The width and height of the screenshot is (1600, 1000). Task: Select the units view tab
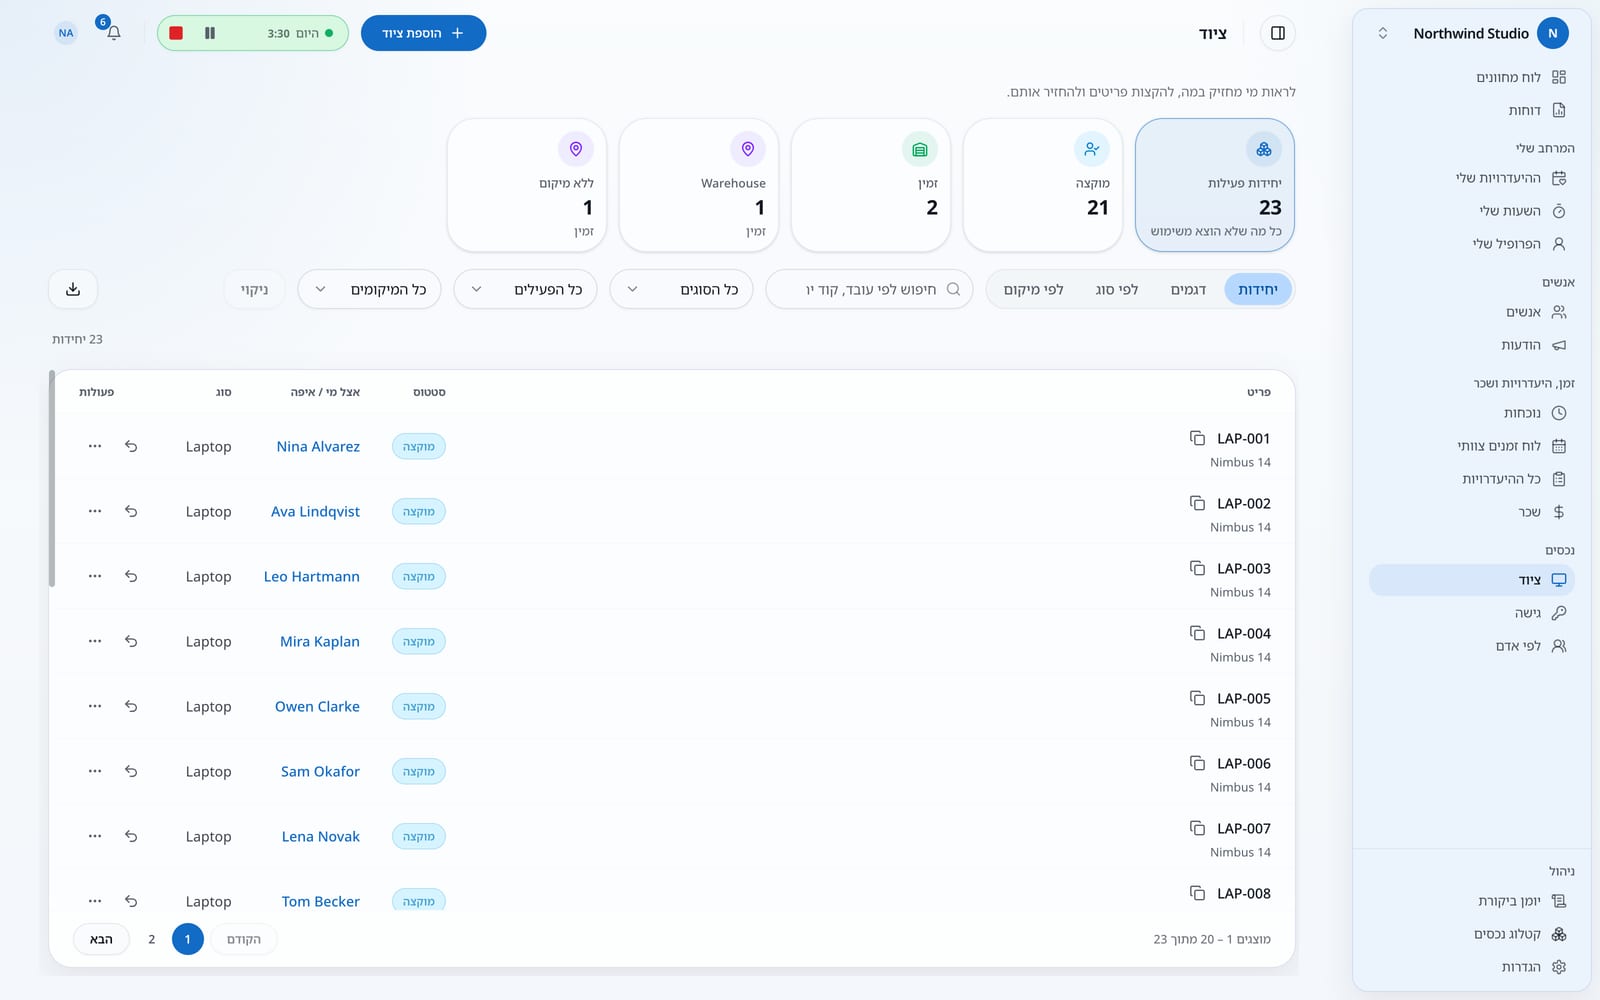(x=1258, y=289)
